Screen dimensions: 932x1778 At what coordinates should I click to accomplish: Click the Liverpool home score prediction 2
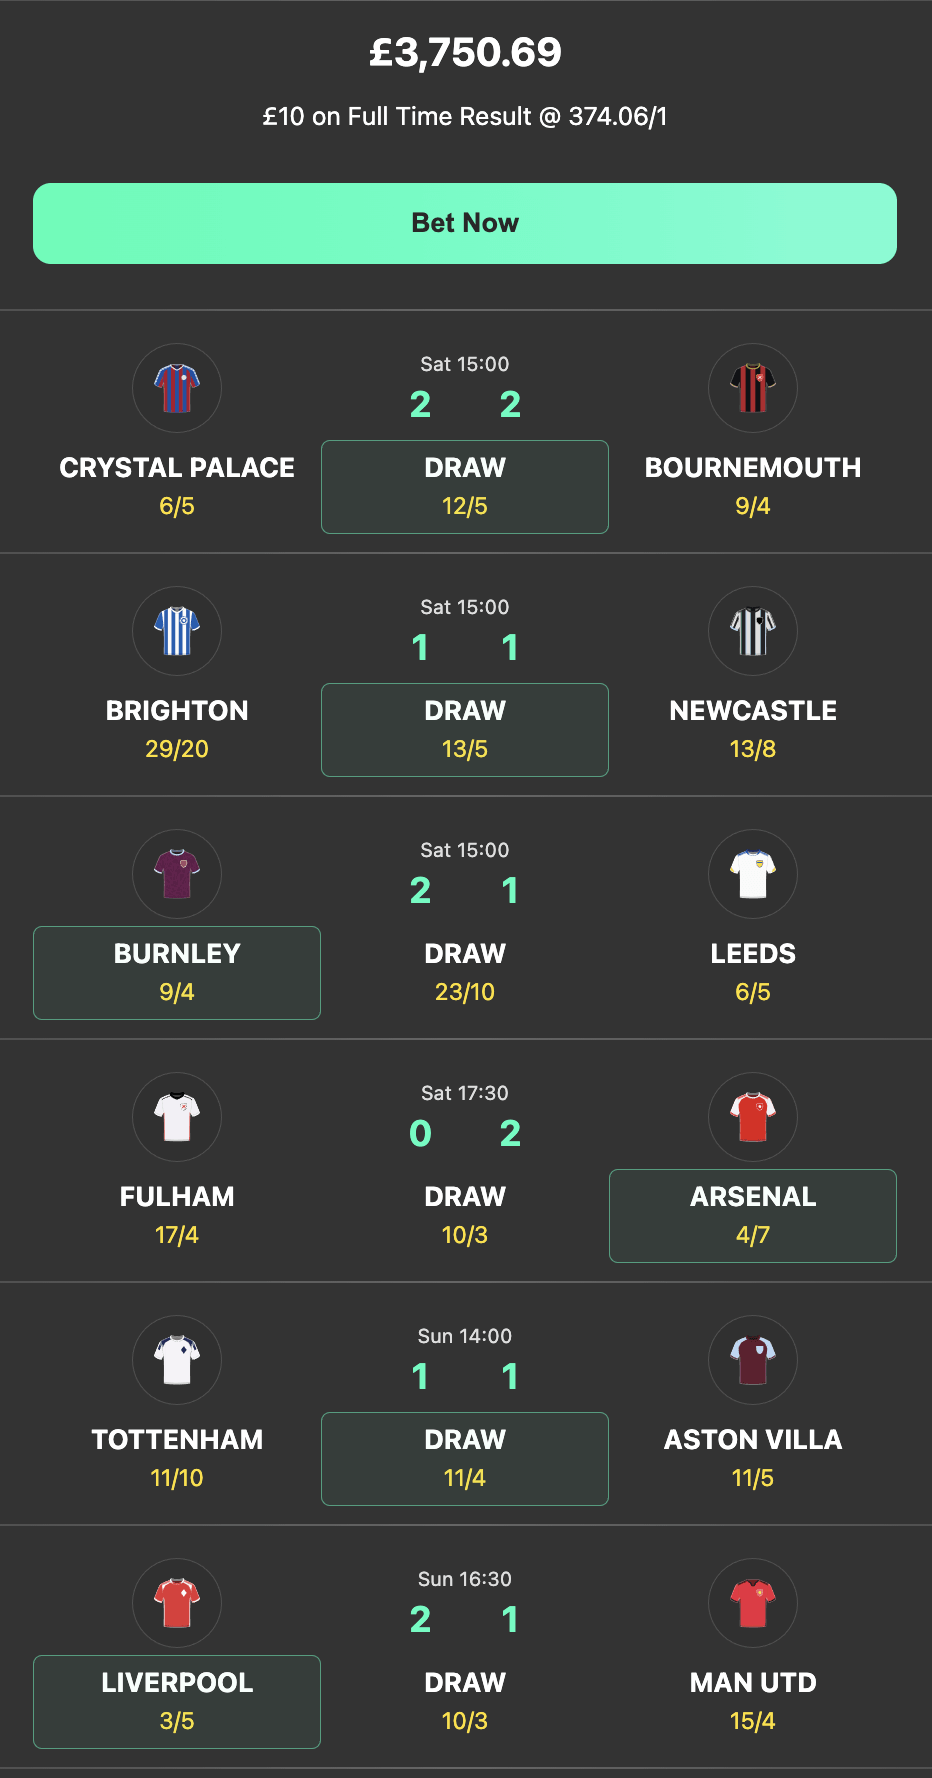(x=420, y=1620)
